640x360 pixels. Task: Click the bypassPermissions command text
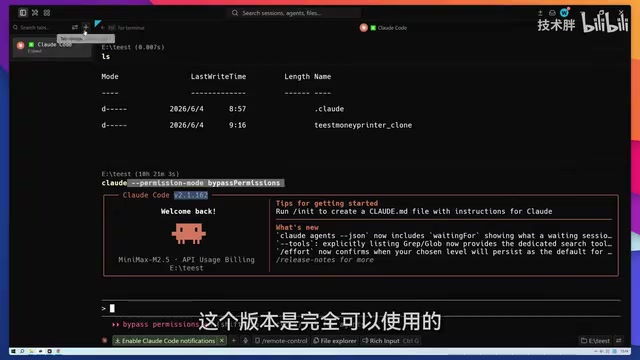click(244, 183)
